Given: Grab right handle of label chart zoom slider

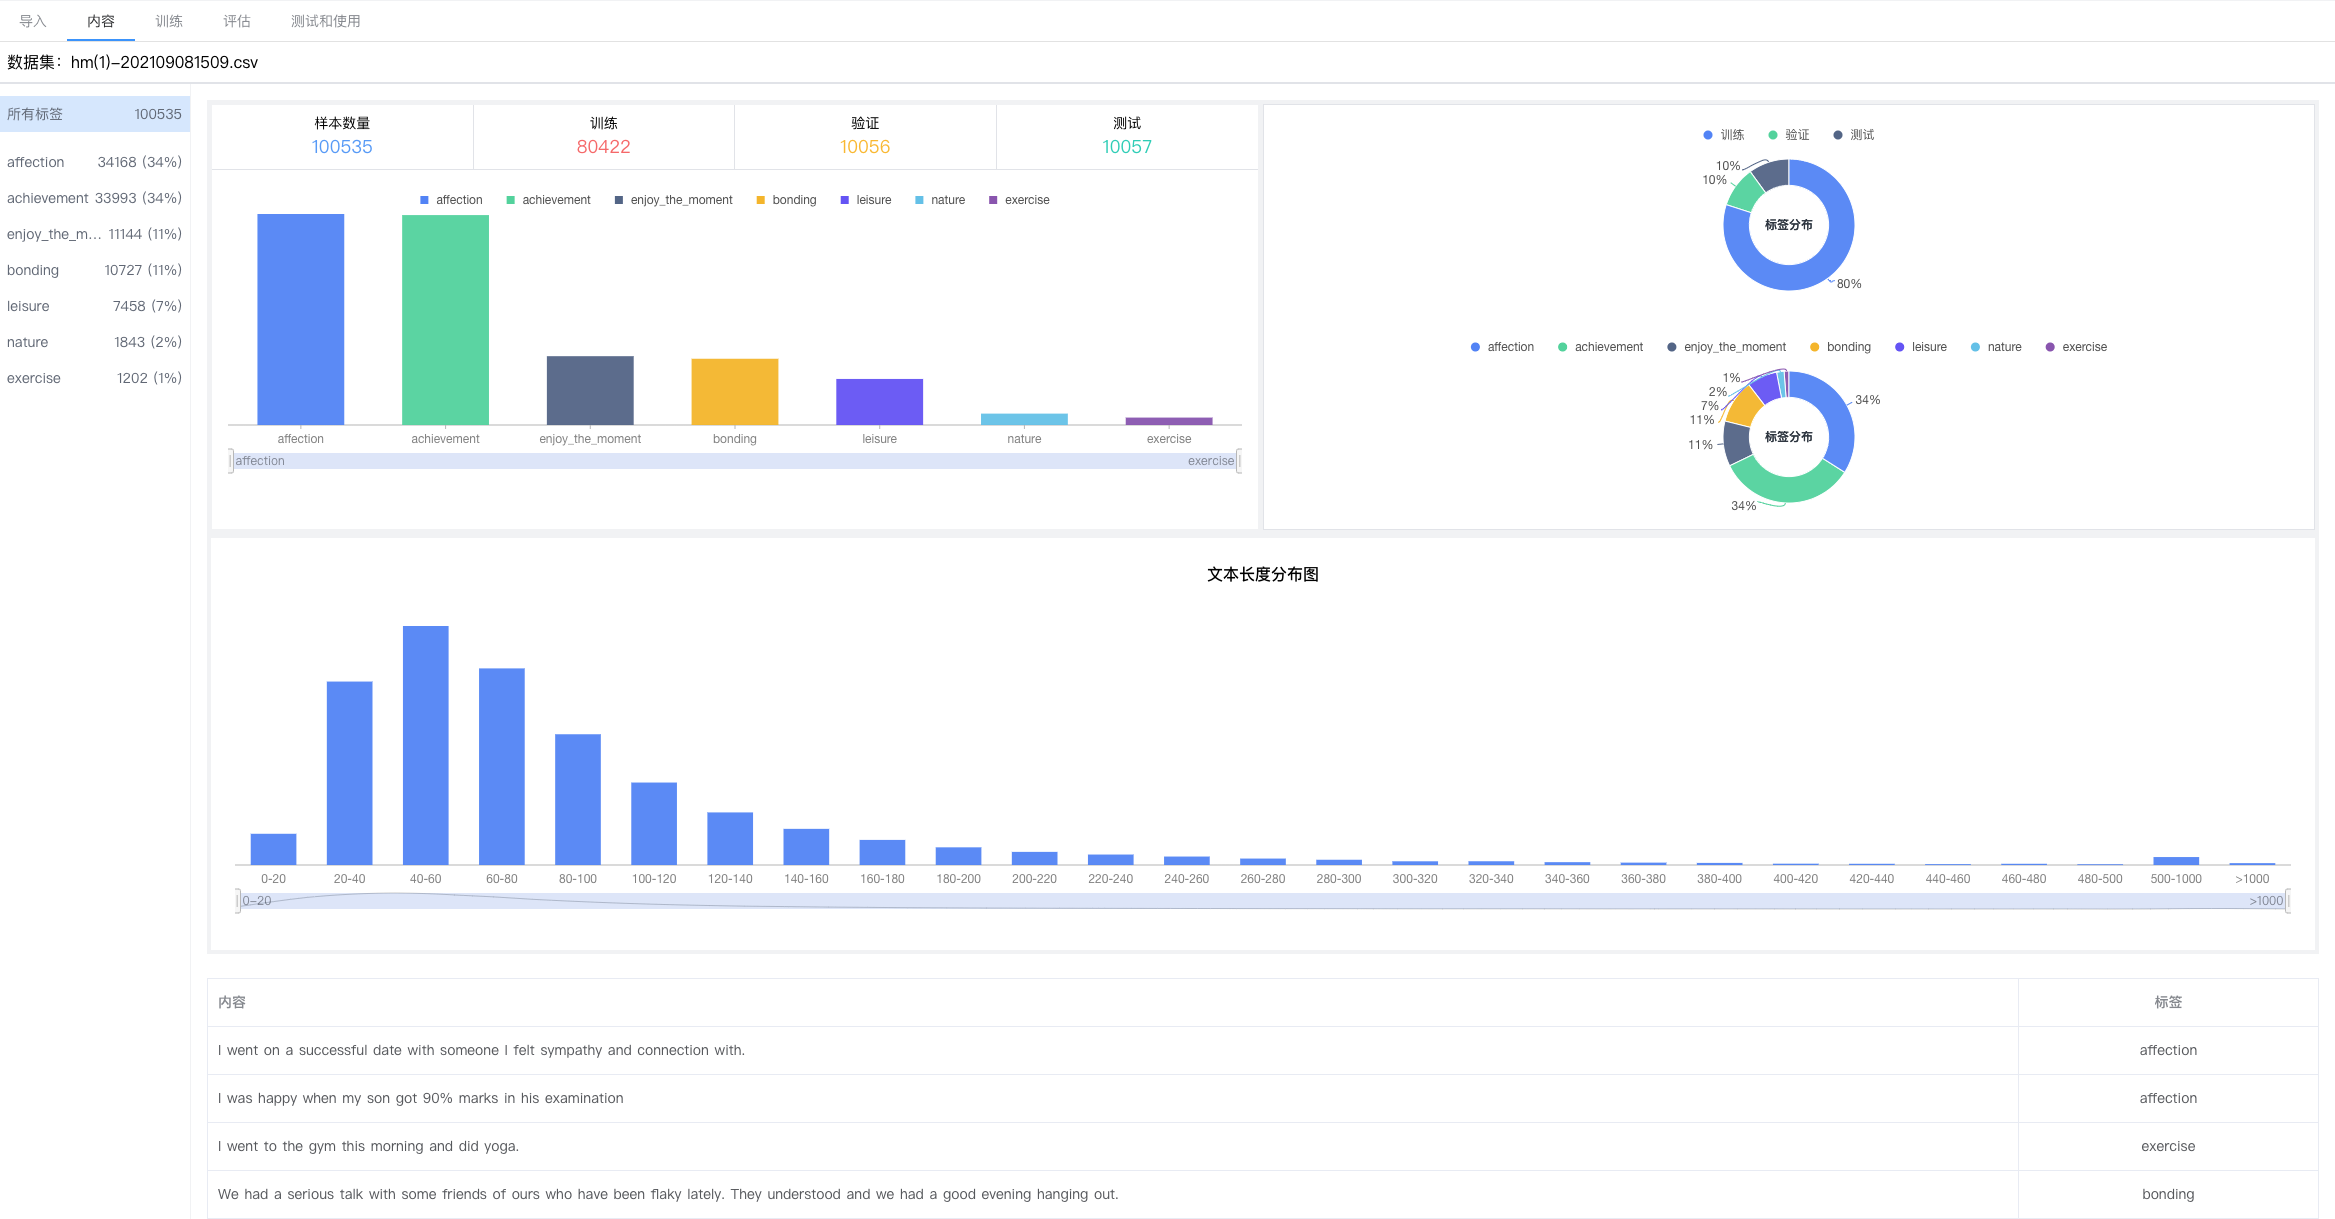Looking at the screenshot, I should [x=1239, y=461].
